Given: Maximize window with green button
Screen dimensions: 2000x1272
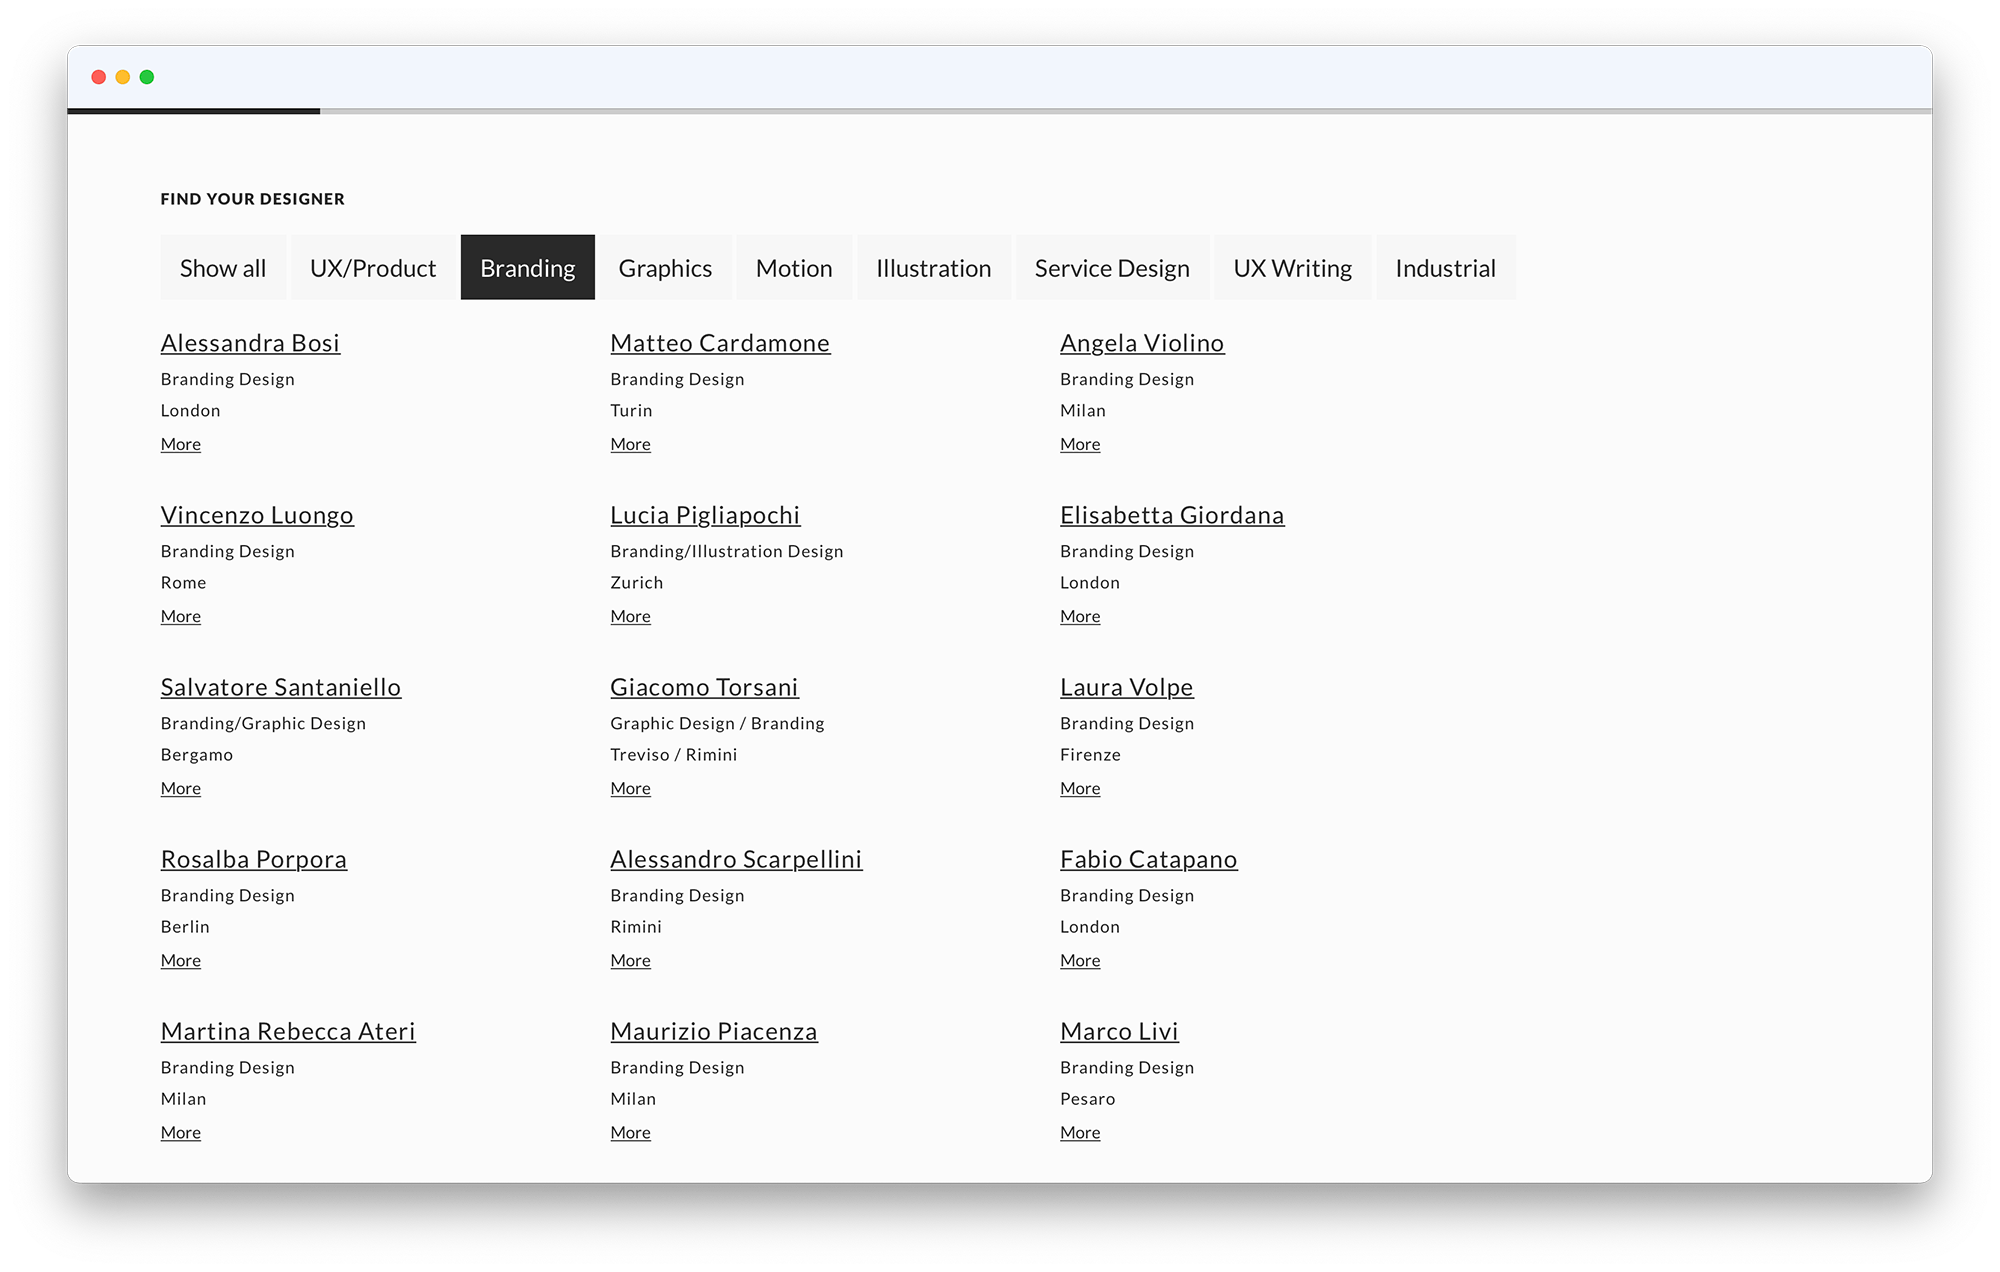Looking at the screenshot, I should (x=147, y=77).
